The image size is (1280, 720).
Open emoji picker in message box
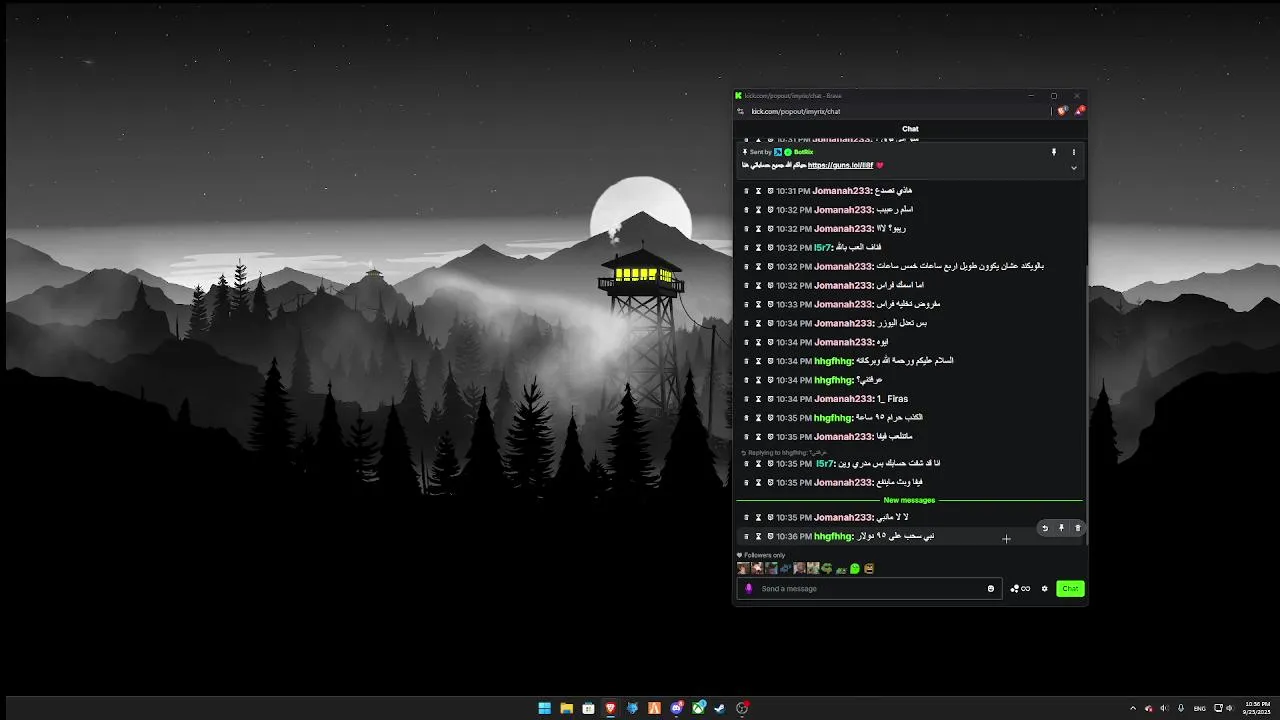991,589
